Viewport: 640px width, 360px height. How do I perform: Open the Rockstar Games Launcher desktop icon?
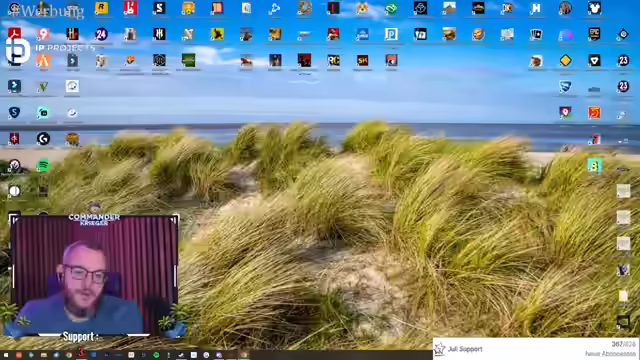pyautogui.click(x=101, y=8)
